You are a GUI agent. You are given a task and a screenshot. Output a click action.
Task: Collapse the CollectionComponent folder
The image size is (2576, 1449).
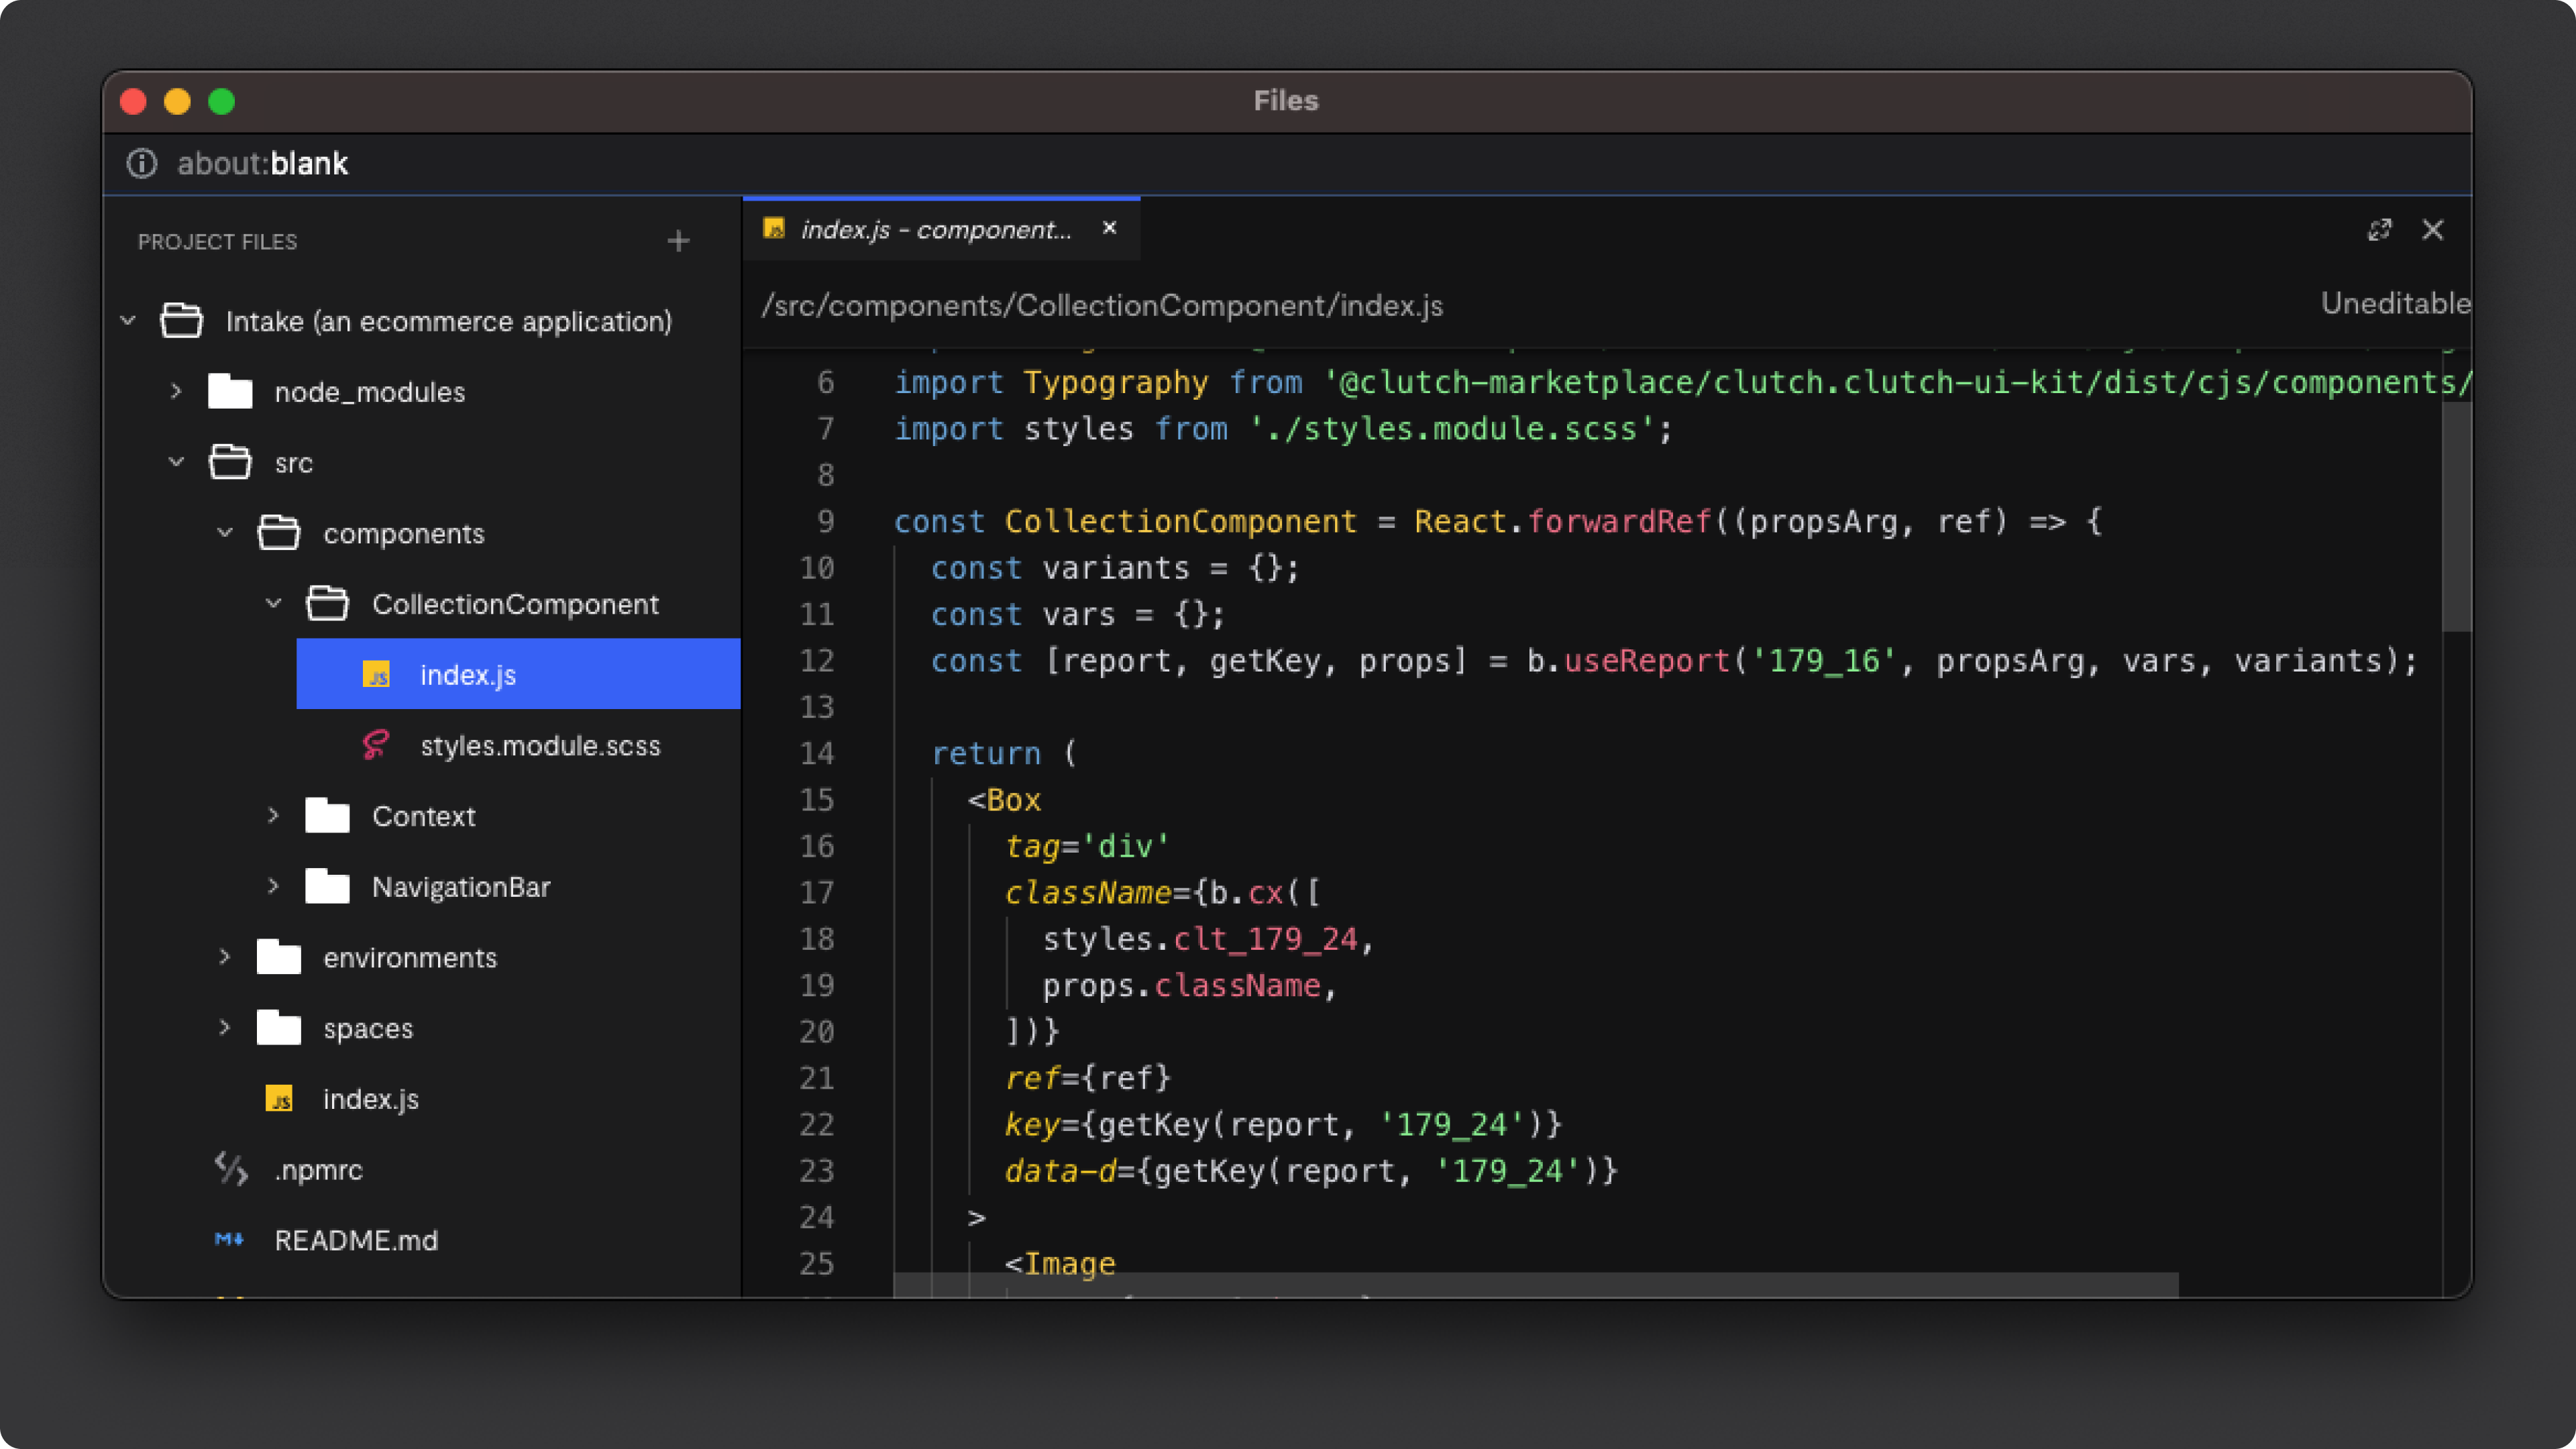coord(273,603)
